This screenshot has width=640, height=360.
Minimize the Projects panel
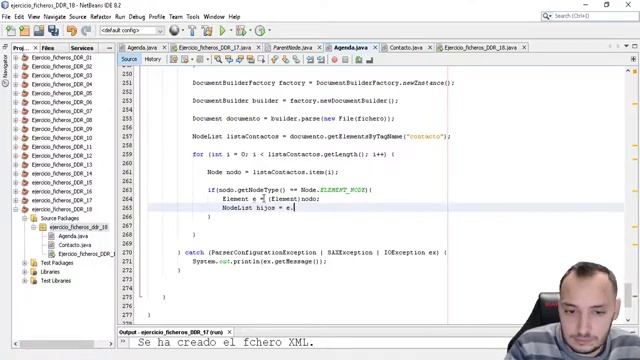[x=109, y=48]
